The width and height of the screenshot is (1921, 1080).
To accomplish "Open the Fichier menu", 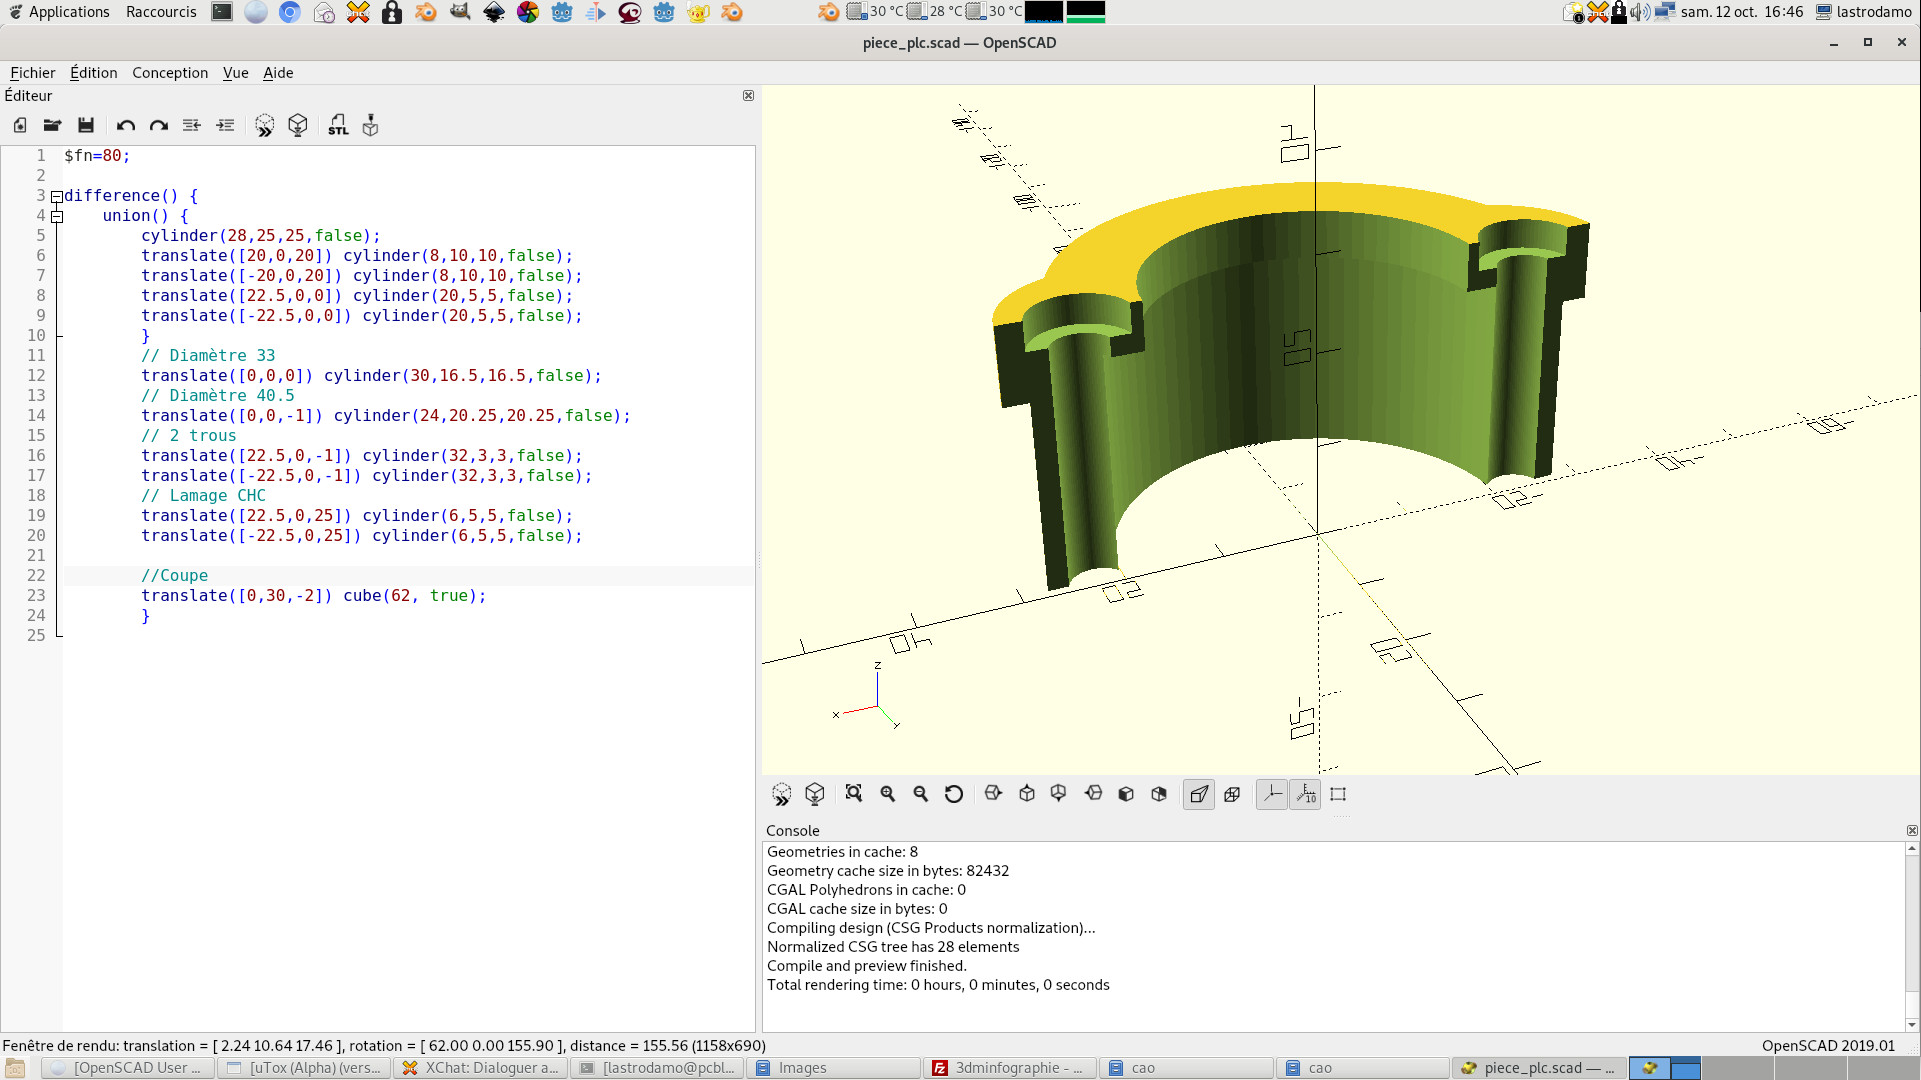I will coord(33,73).
